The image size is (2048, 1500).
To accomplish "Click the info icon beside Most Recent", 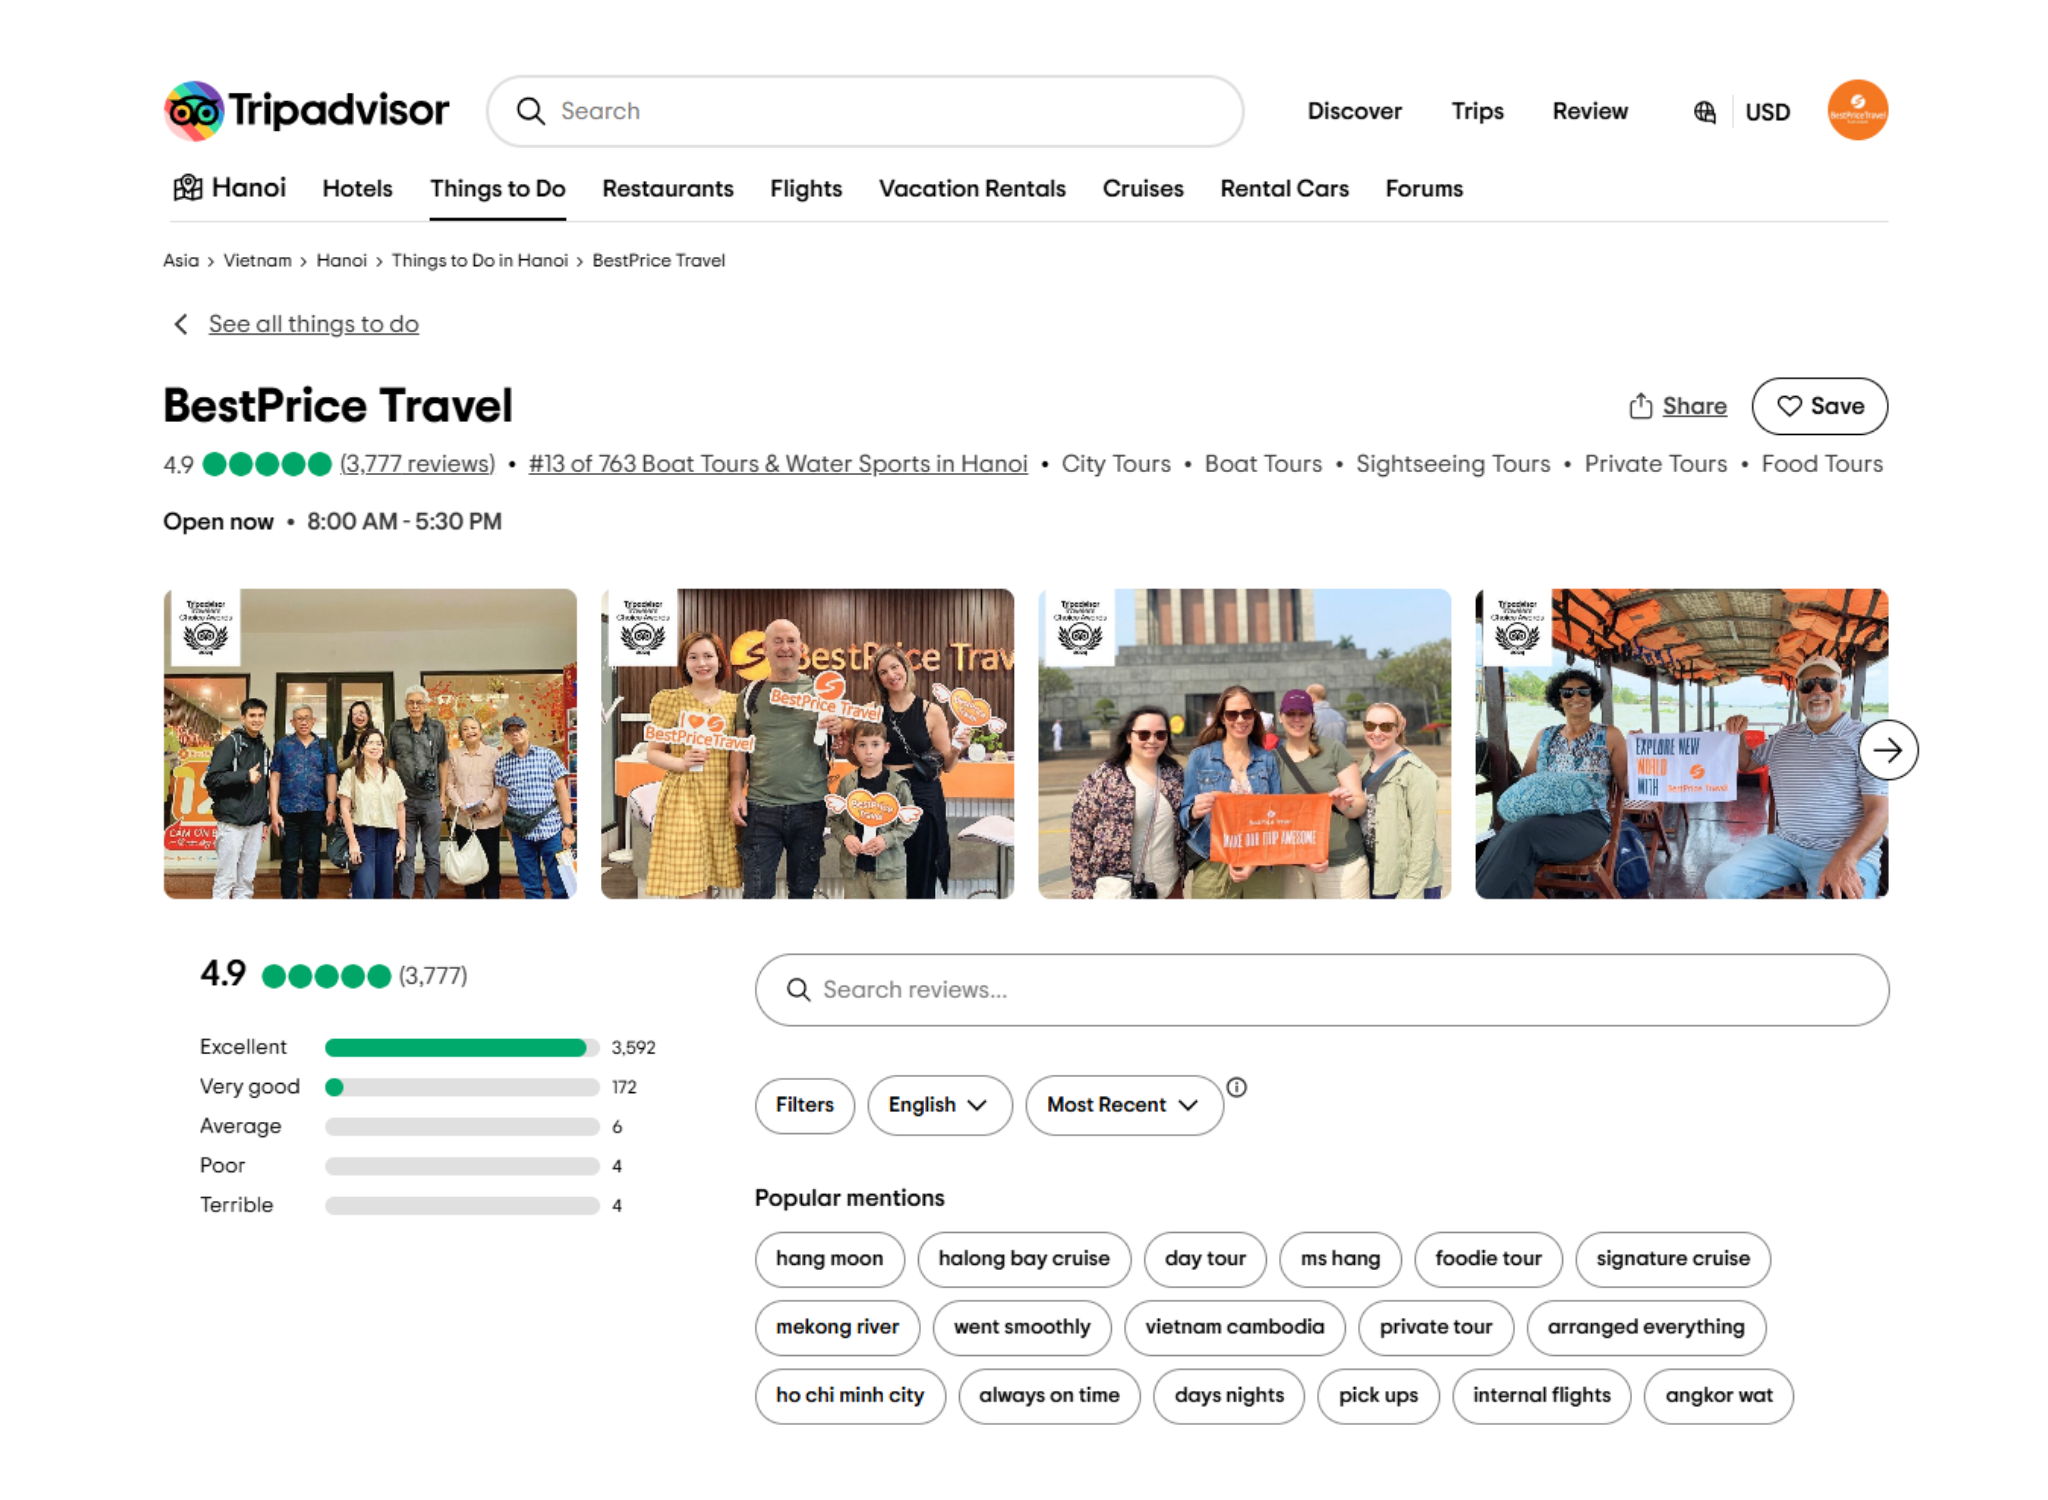I will click(1237, 1090).
